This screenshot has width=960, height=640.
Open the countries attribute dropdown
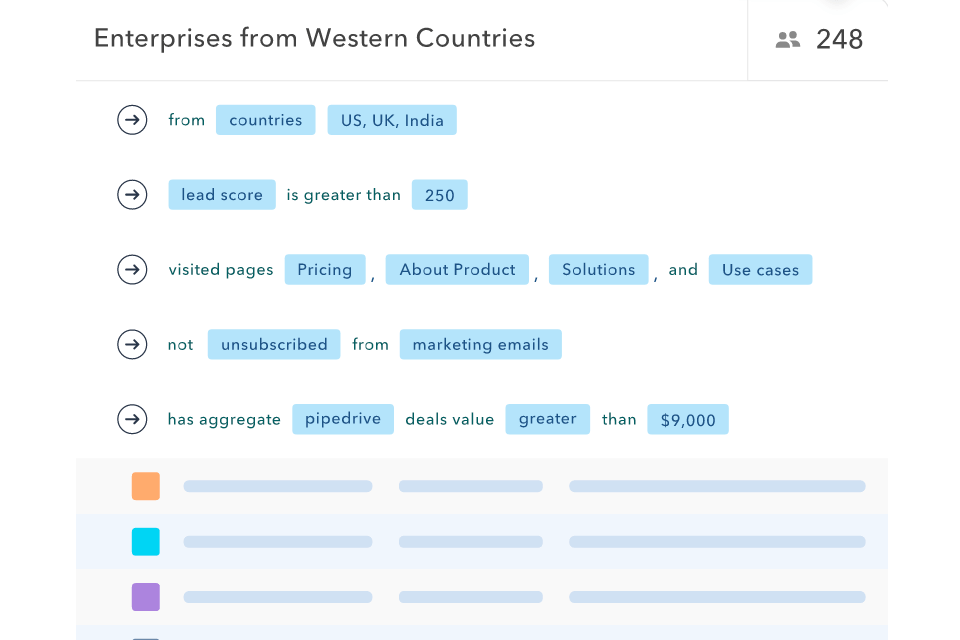pos(265,120)
